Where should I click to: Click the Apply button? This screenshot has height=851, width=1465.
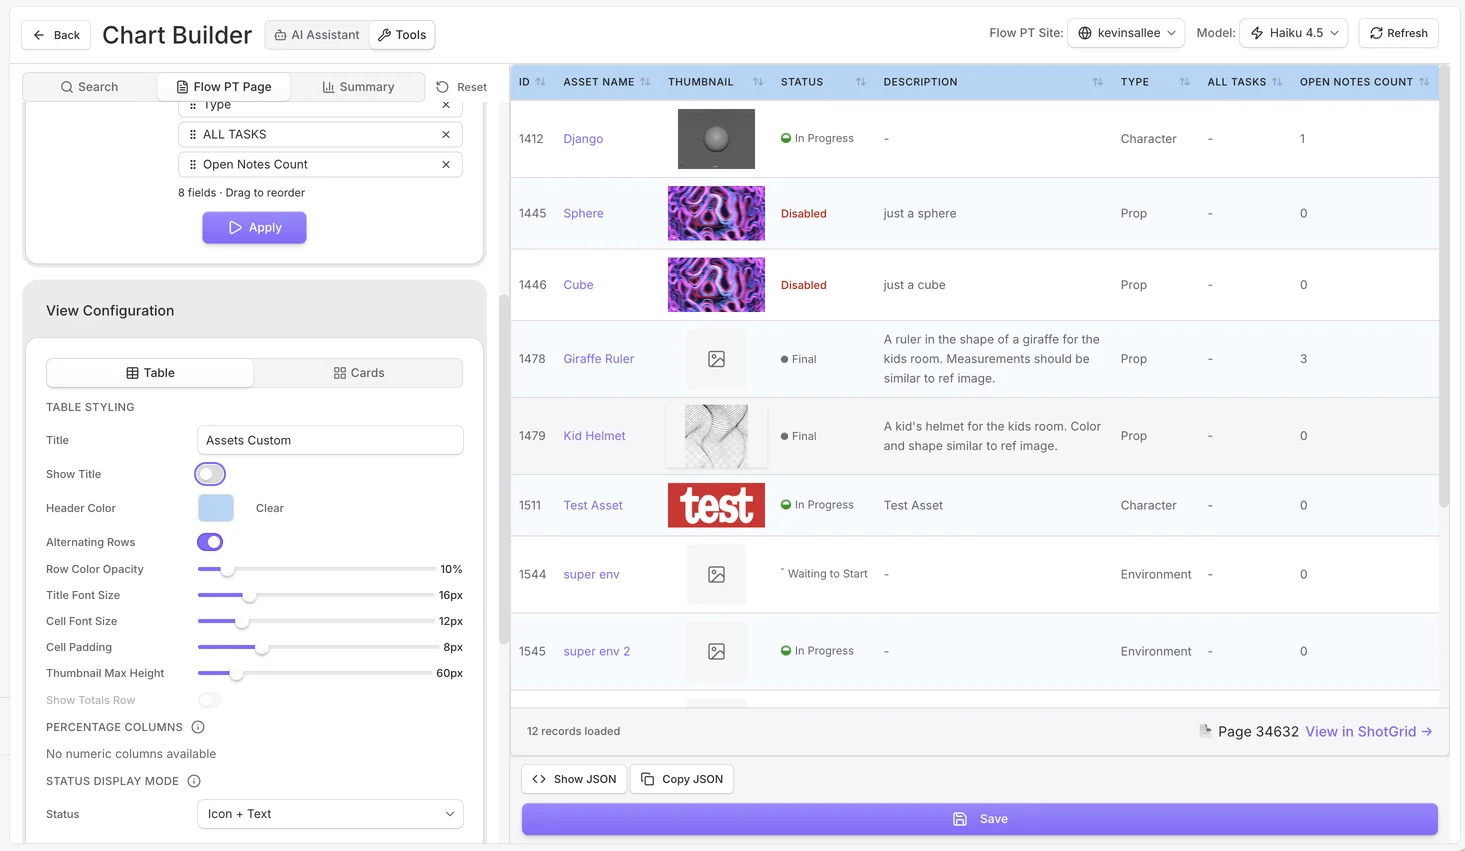pos(253,227)
